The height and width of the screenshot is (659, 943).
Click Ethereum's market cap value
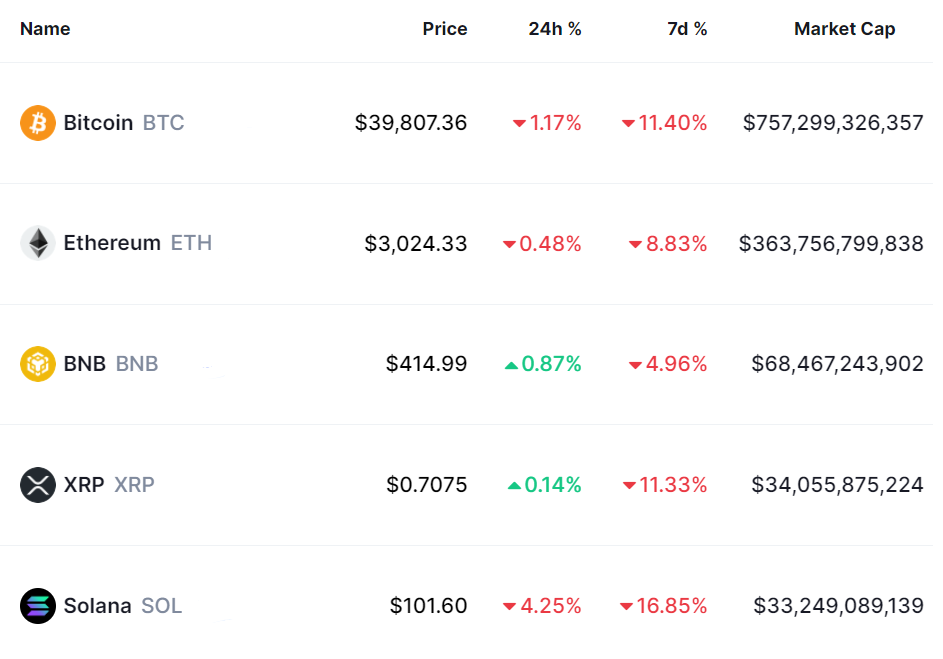tap(831, 243)
